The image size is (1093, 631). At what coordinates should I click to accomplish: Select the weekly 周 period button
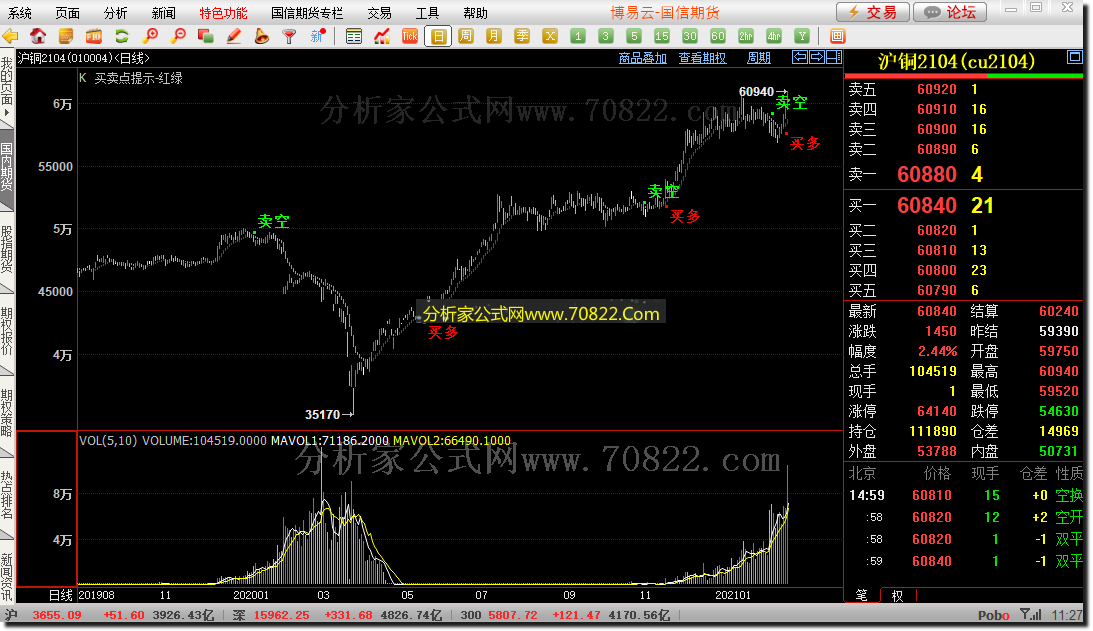tap(466, 36)
